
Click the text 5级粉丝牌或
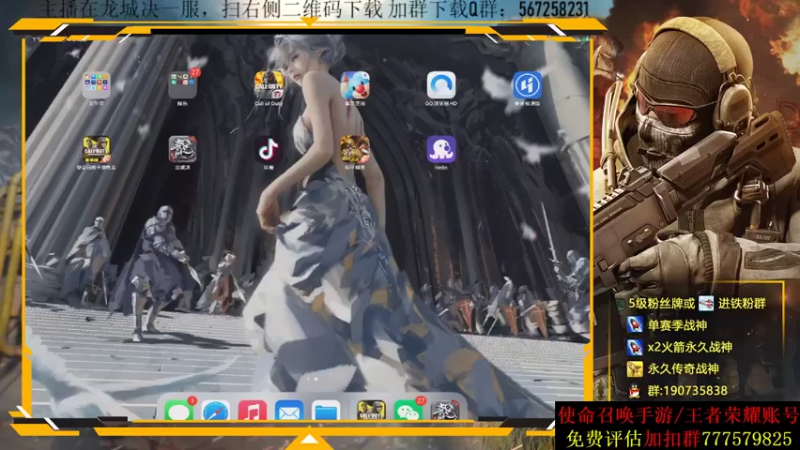coord(662,304)
